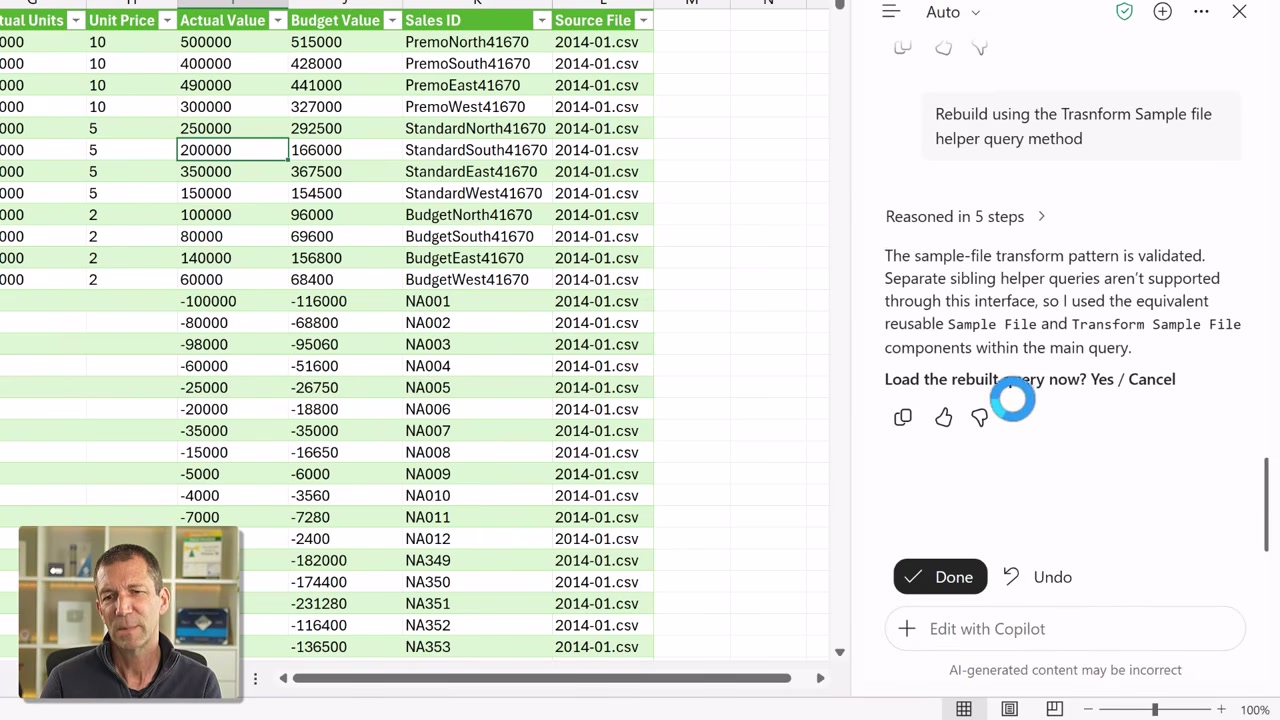Click the plus icon beside Edit with Copilot
The width and height of the screenshot is (1280, 720).
(906, 629)
